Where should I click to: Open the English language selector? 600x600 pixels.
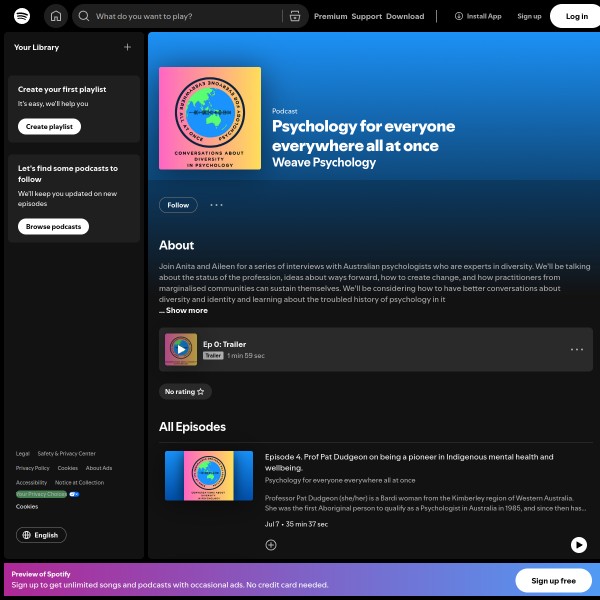click(x=41, y=535)
